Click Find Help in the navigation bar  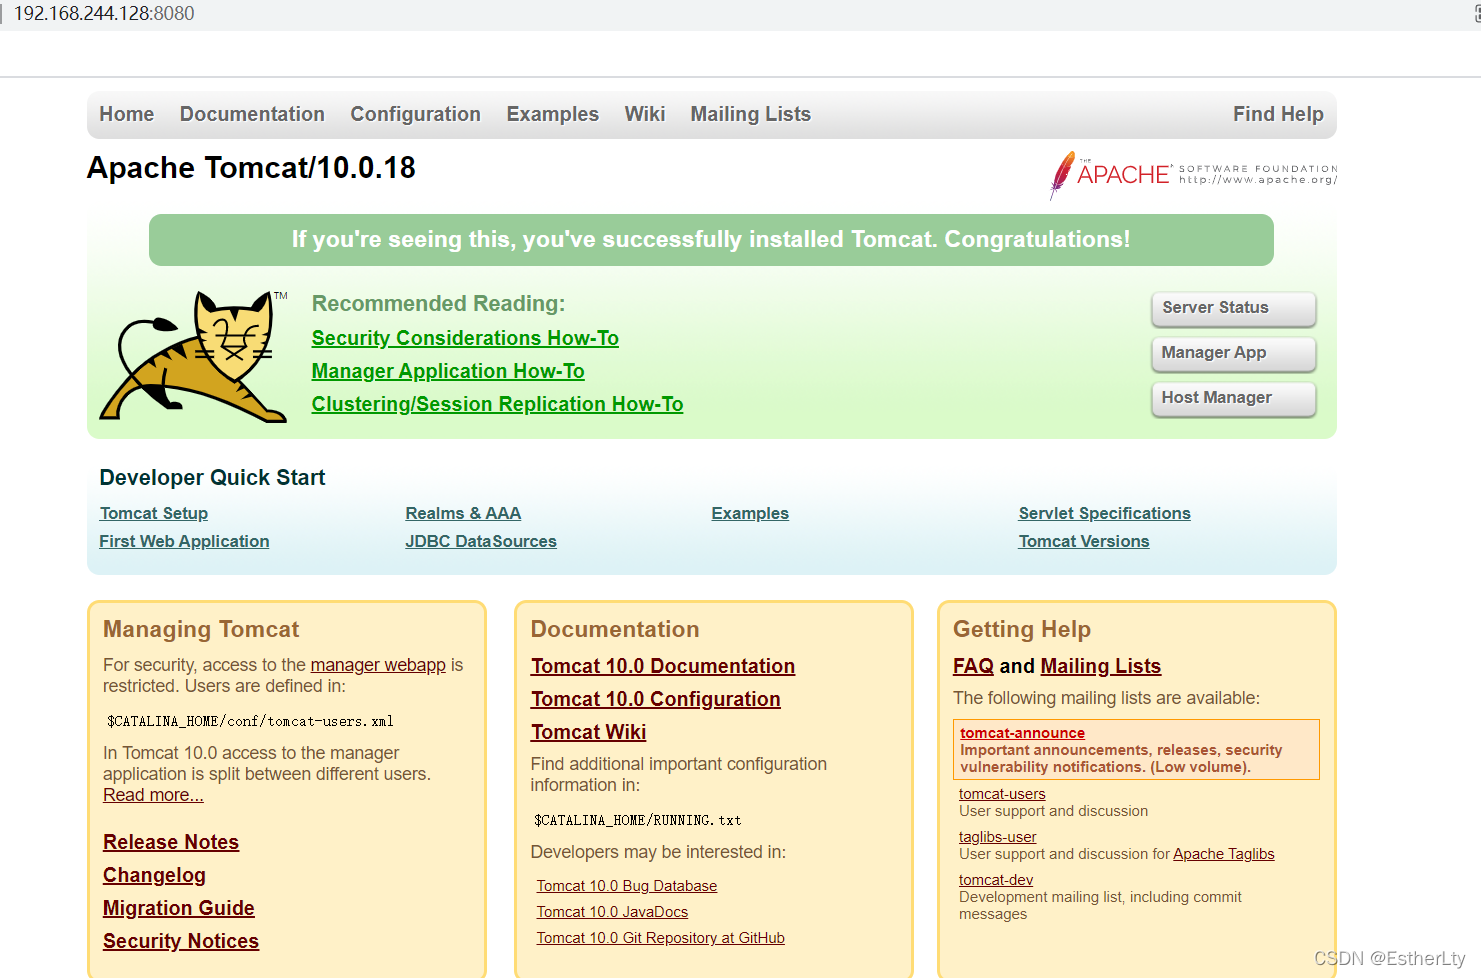tap(1278, 114)
